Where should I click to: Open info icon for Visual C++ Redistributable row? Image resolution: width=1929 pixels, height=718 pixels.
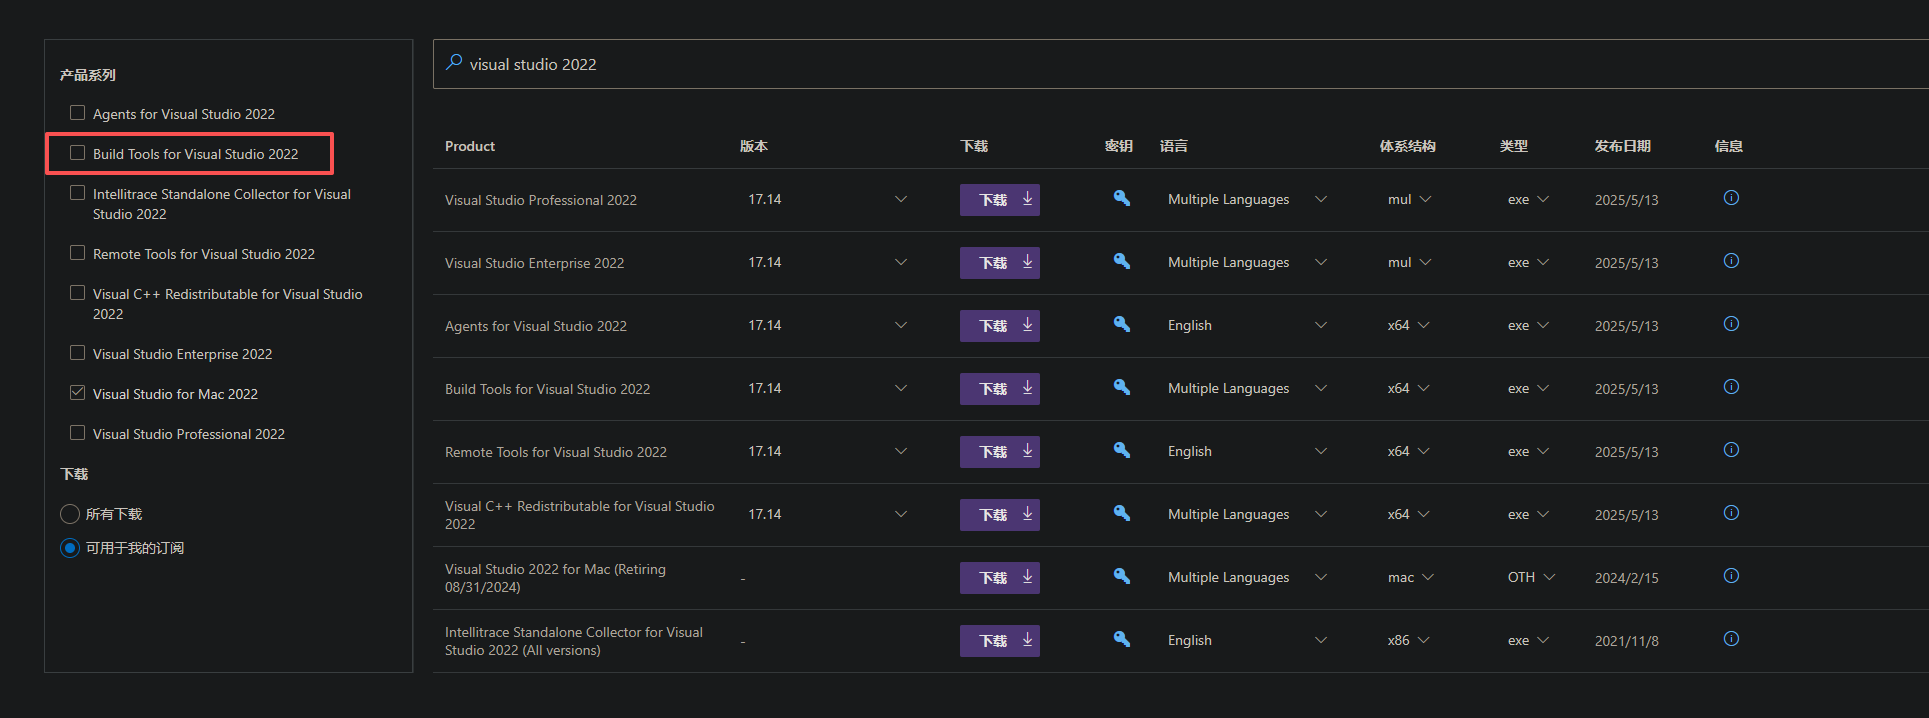tap(1731, 513)
